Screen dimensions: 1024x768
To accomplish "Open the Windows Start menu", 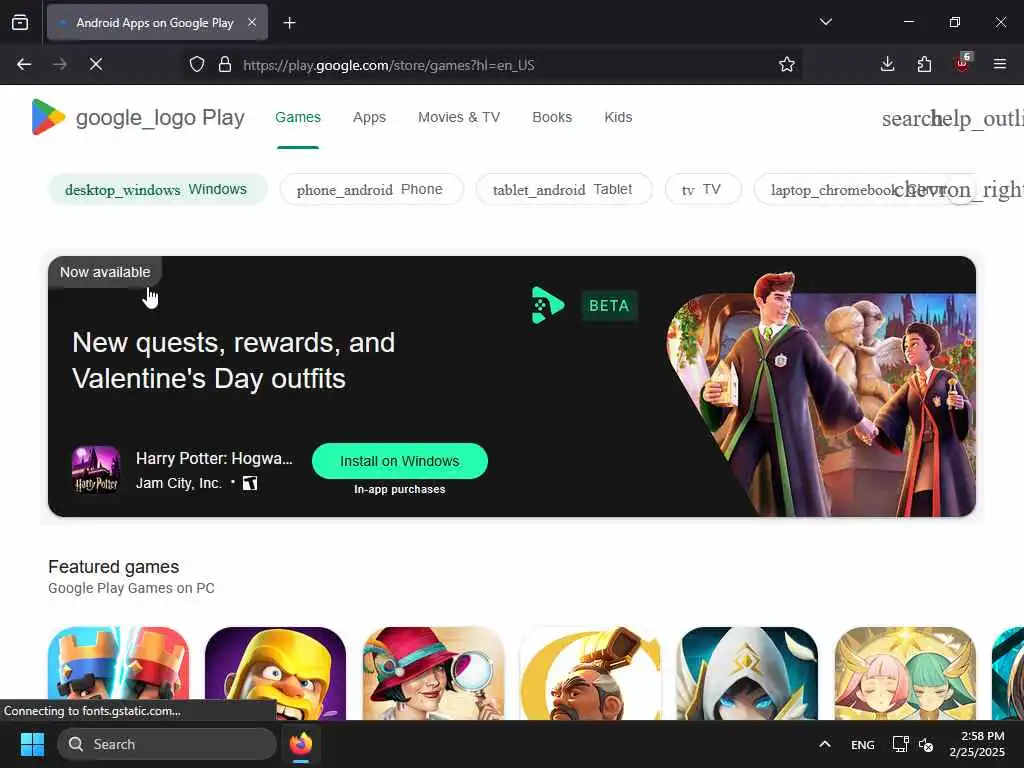I will click(x=32, y=744).
